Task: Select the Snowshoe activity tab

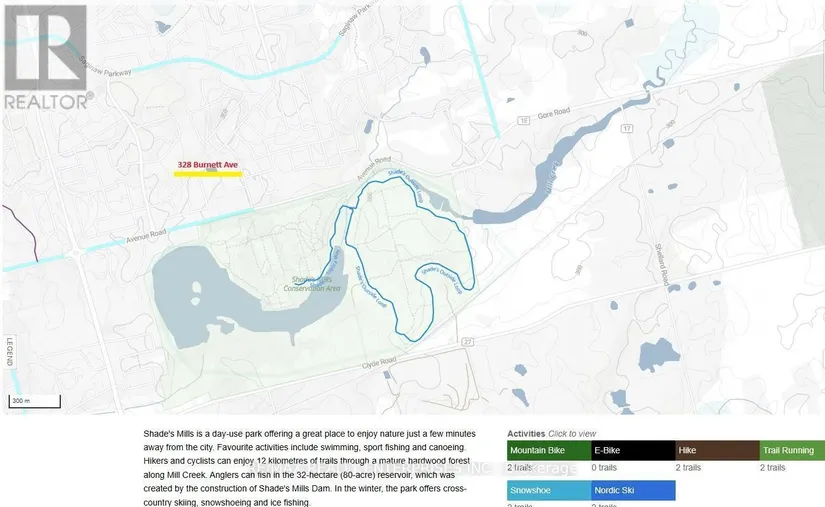Action: point(549,491)
